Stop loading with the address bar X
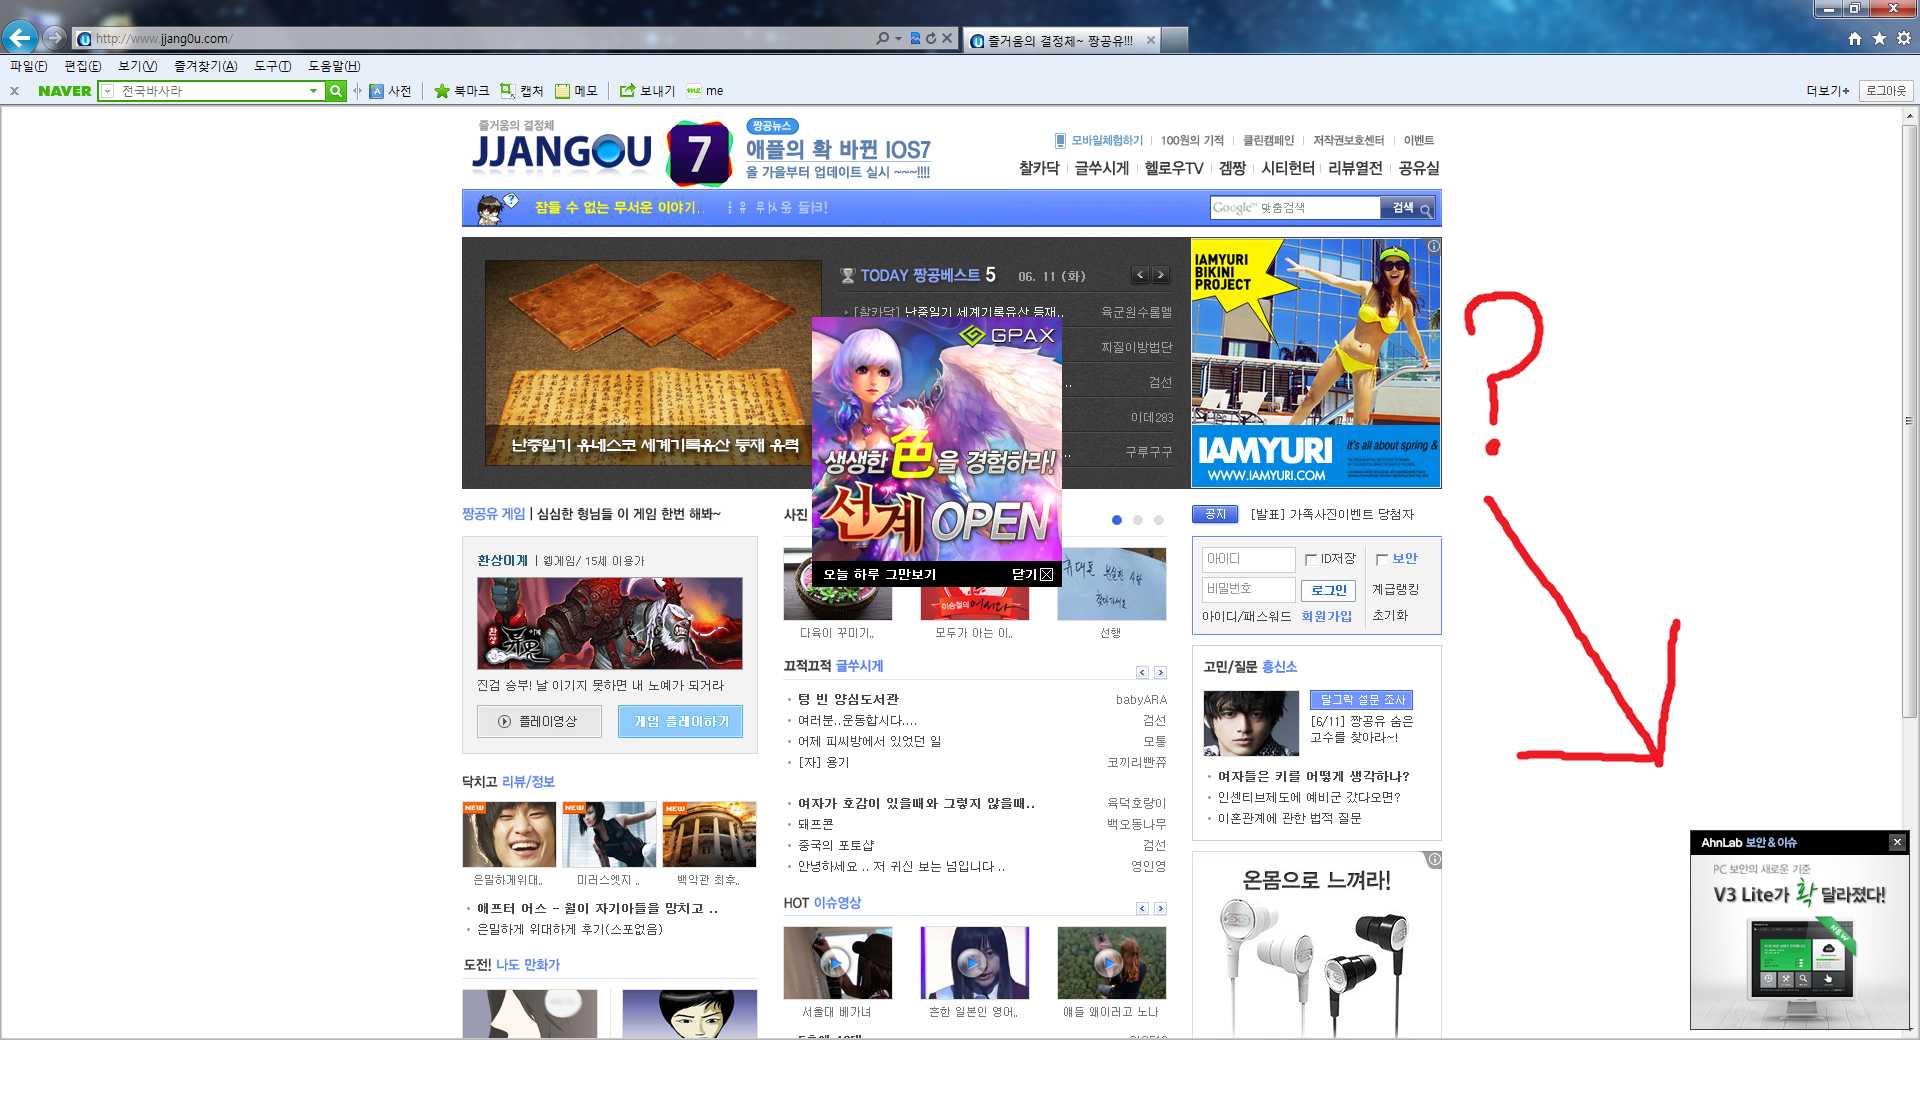 pyautogui.click(x=947, y=38)
